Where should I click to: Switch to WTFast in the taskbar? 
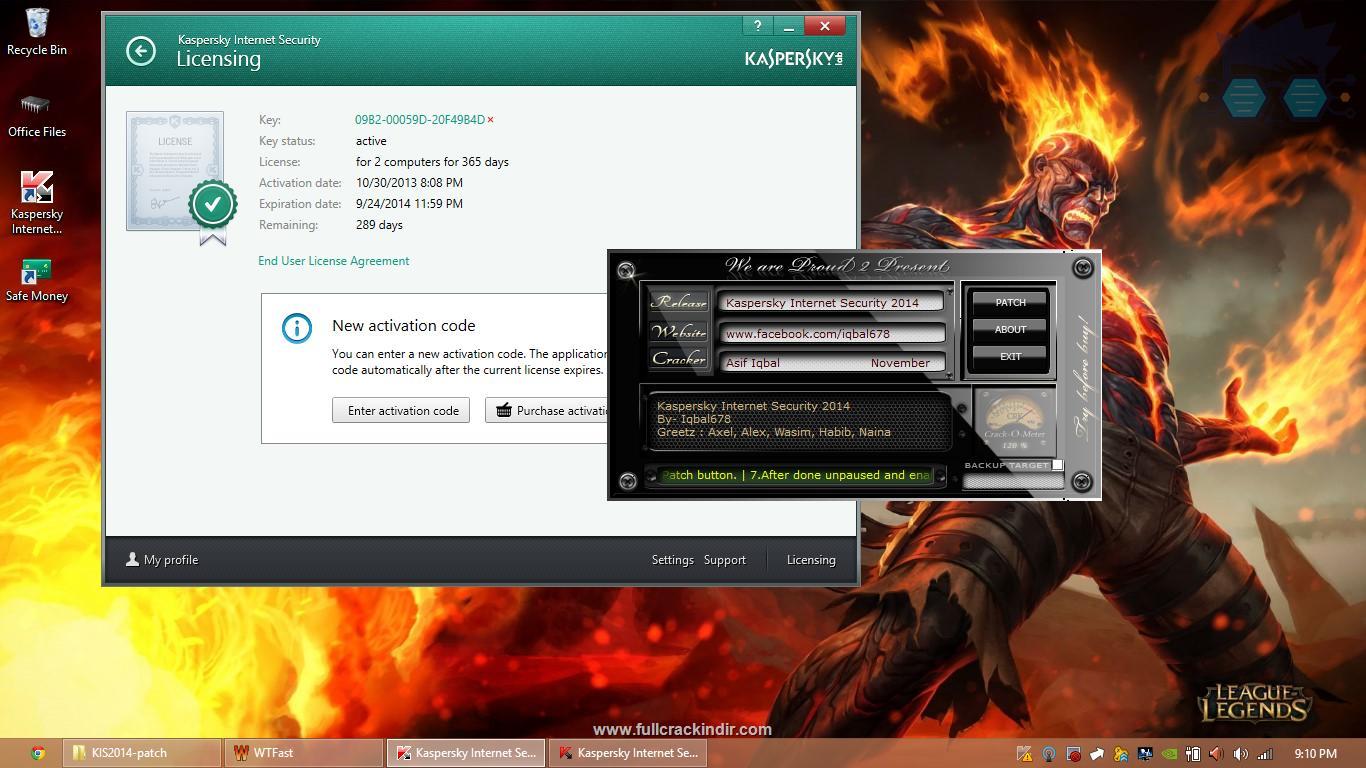click(x=304, y=753)
